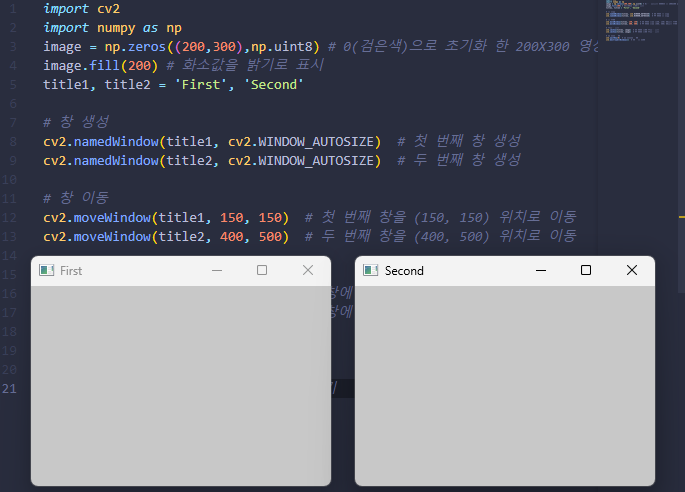Screen dimensions: 685x492
Task: Click the First window title text
Action: (x=71, y=271)
